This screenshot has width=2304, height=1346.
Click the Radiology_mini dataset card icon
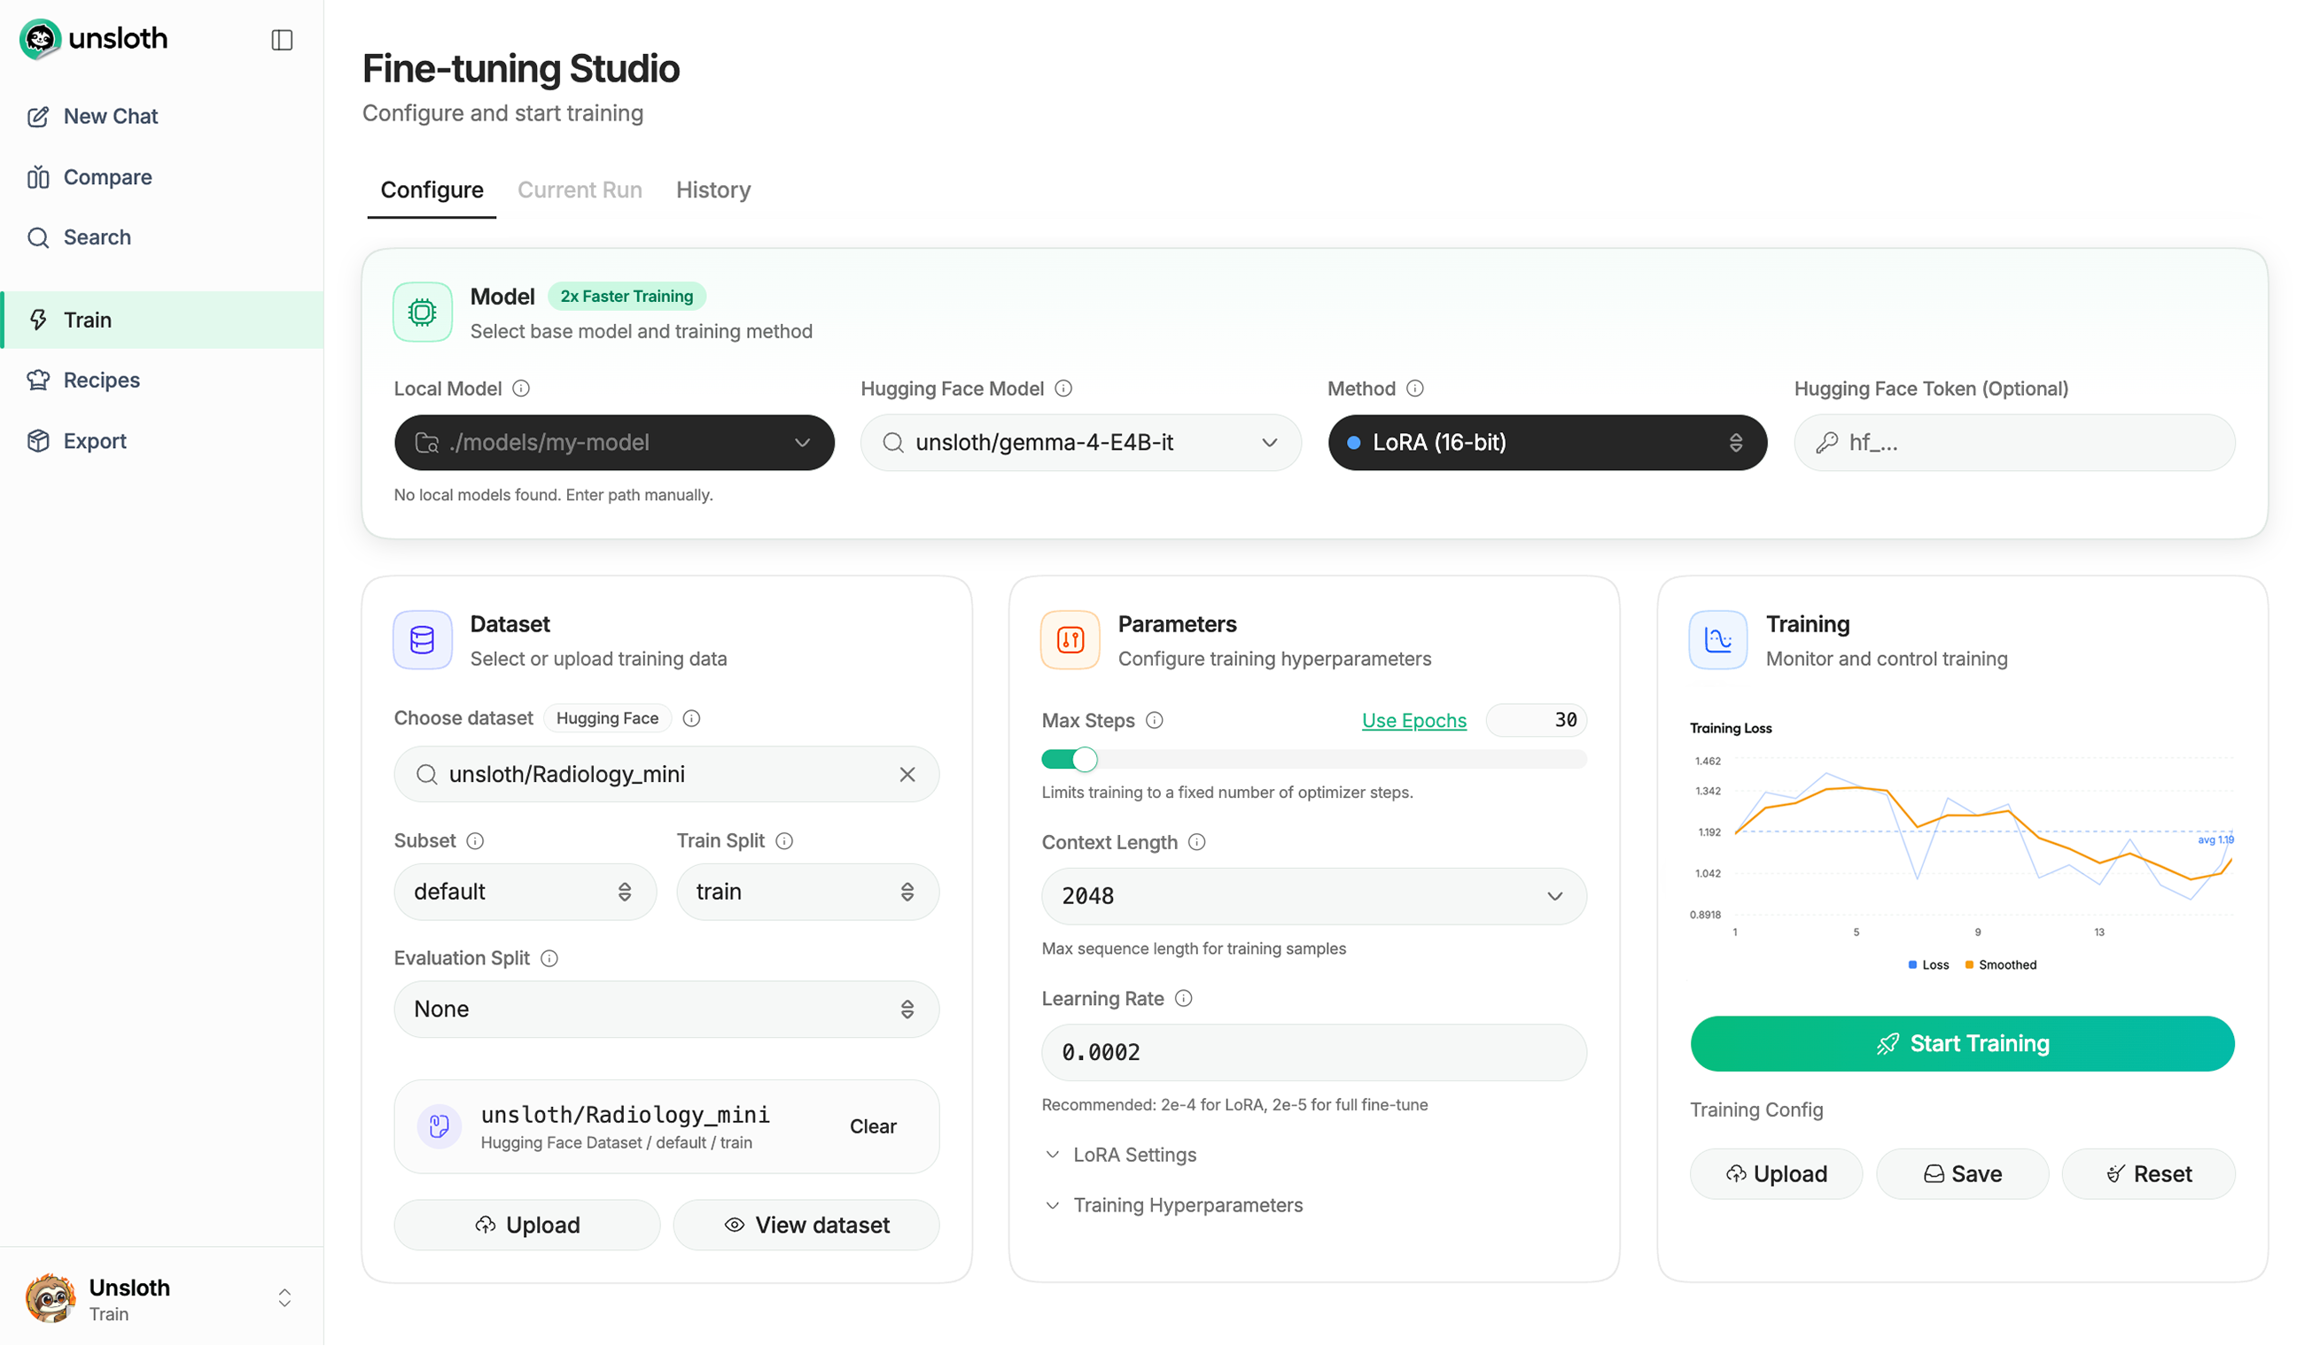pyautogui.click(x=439, y=1126)
